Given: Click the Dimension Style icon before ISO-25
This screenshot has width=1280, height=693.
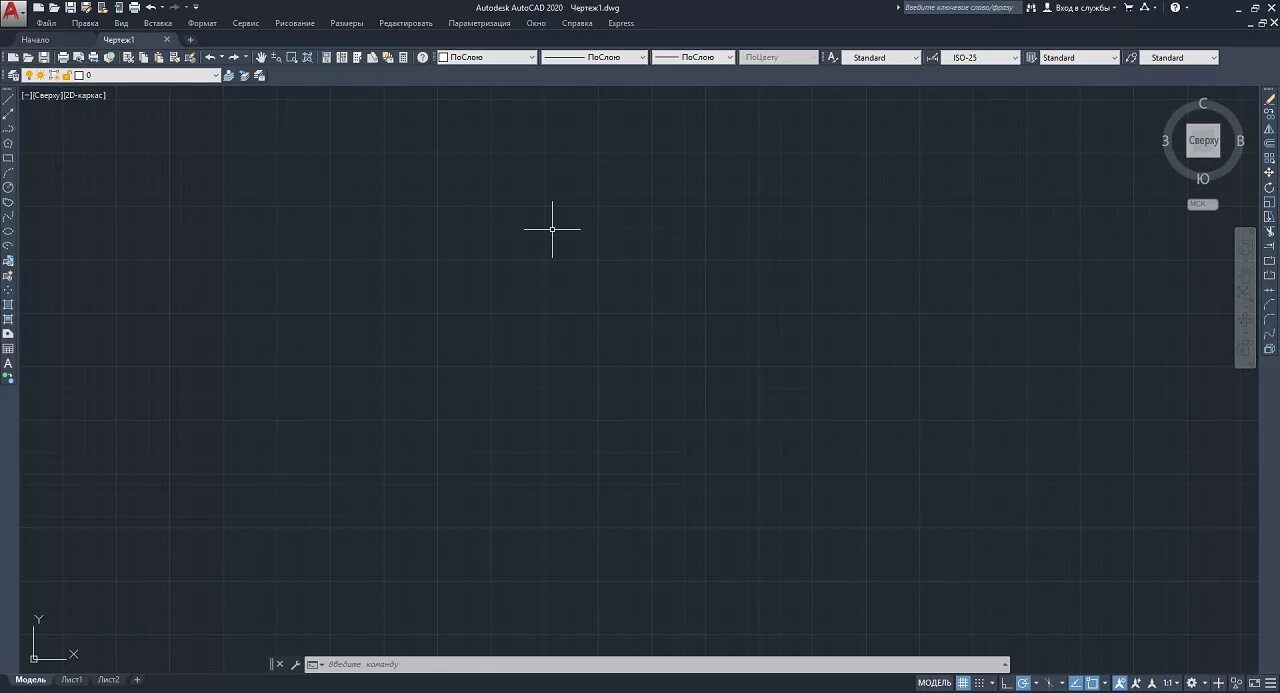Looking at the screenshot, I should (x=932, y=57).
